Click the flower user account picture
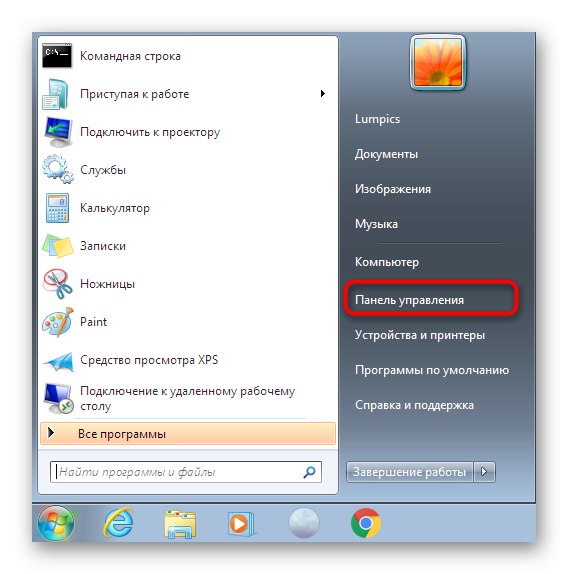The height and width of the screenshot is (574, 568). coord(438,62)
